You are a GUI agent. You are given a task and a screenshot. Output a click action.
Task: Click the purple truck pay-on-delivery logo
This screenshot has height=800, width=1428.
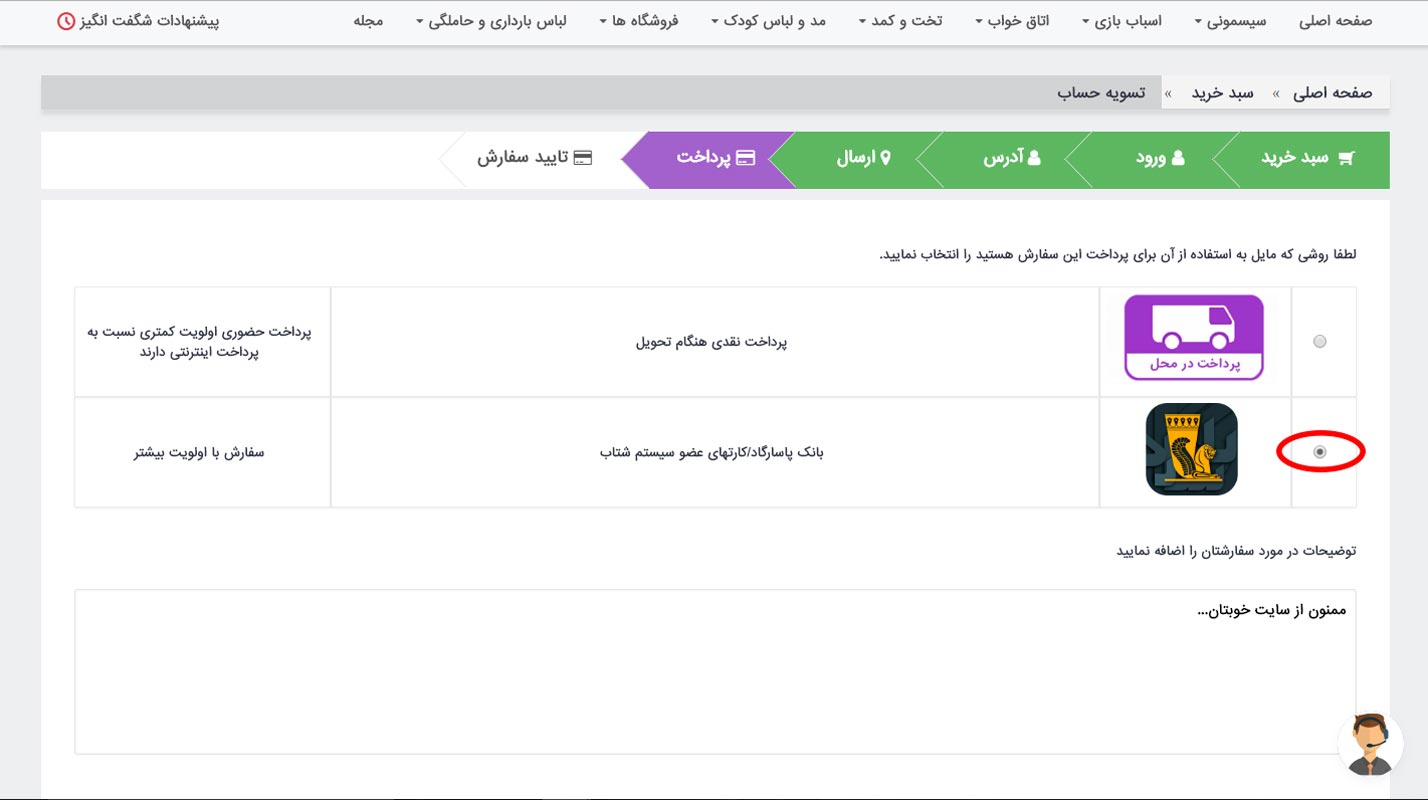tap(1193, 337)
